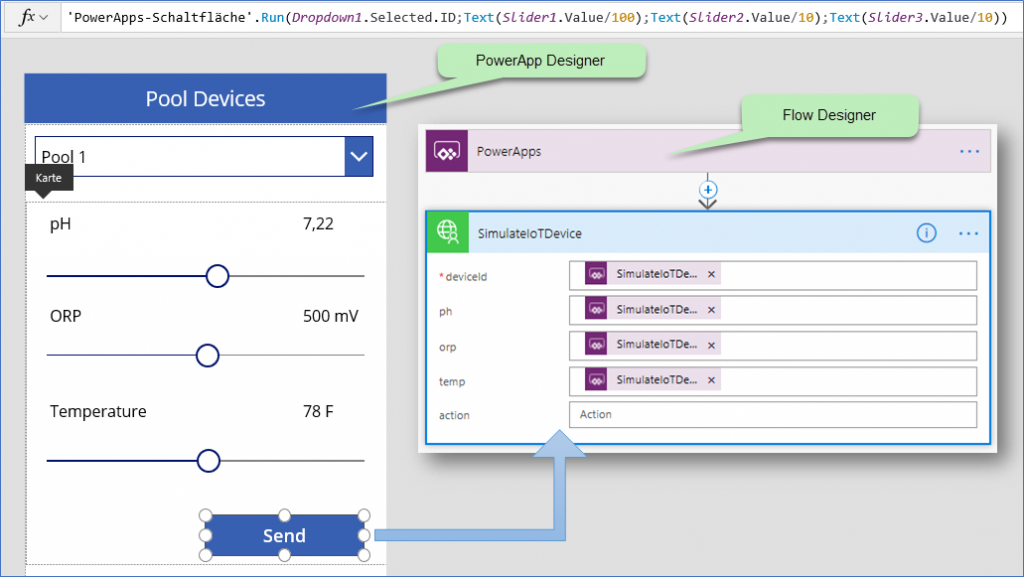Screen dimensions: 1024x577
Task: Open the SimulateIoTDevice ellipsis menu
Action: tap(968, 234)
